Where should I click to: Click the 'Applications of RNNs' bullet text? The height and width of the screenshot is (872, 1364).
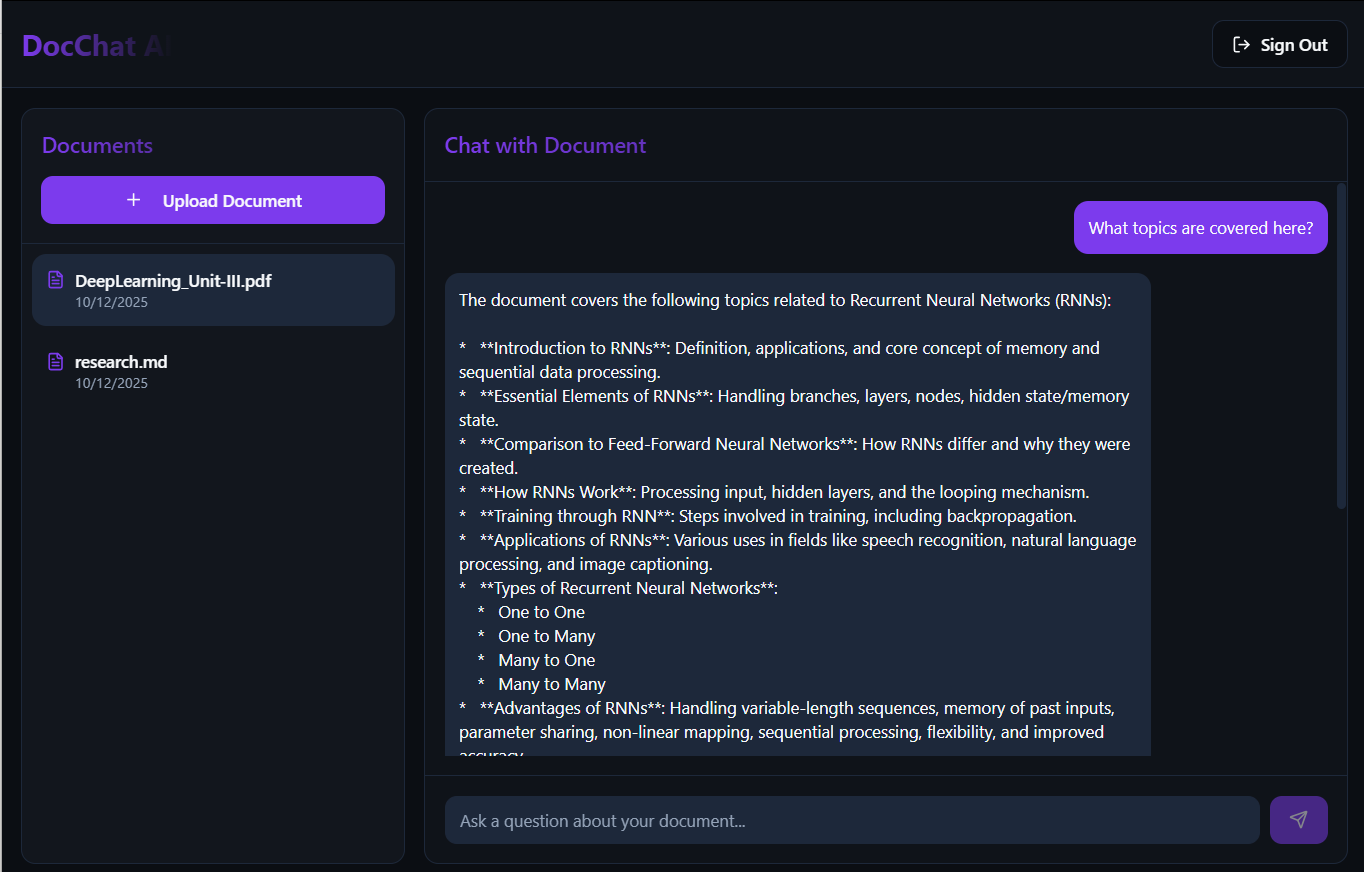pyautogui.click(x=797, y=552)
